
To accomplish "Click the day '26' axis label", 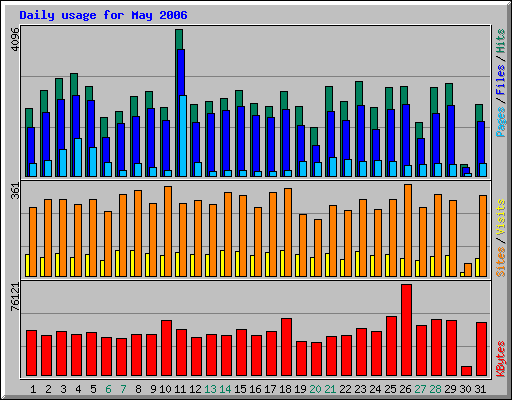I will pyautogui.click(x=405, y=389).
